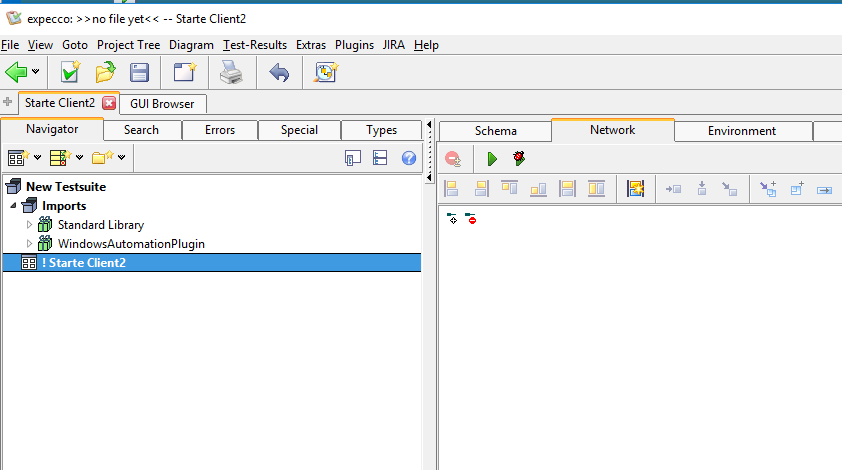The height and width of the screenshot is (470, 842).
Task: Click the blue undo arrow icon
Action: [279, 72]
